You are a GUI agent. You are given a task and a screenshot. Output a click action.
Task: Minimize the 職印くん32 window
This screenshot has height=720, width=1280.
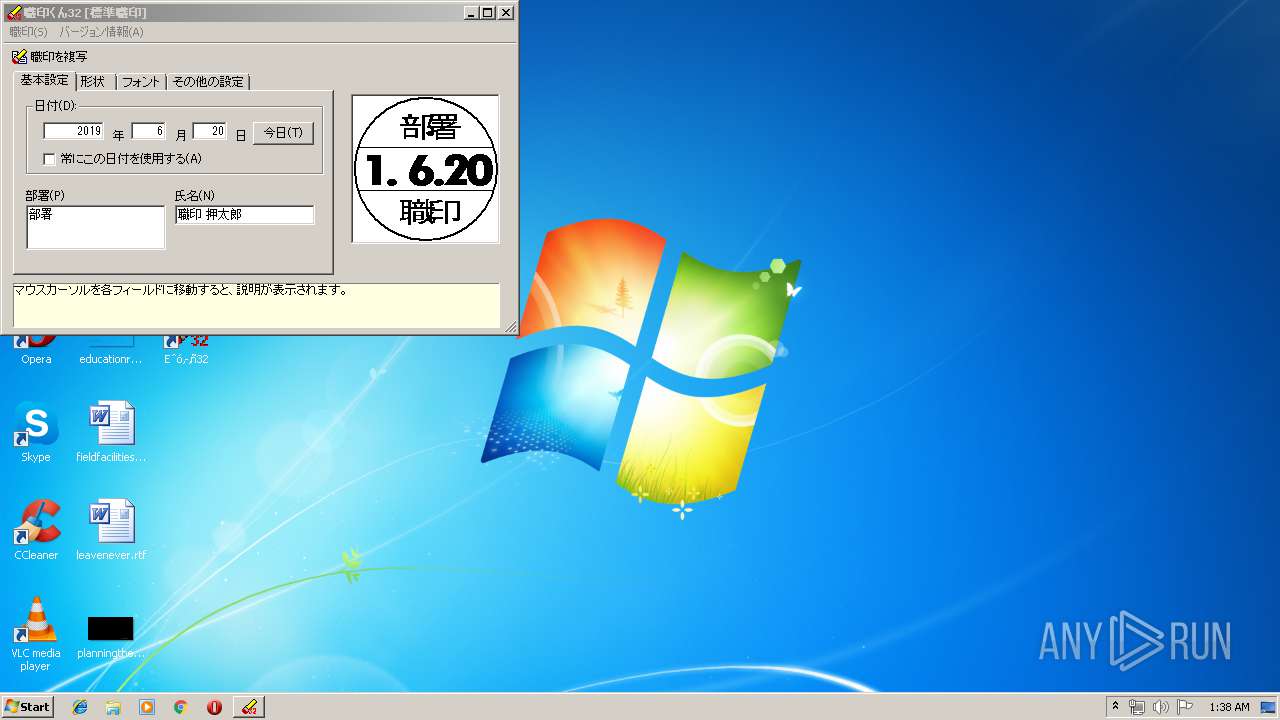471,13
